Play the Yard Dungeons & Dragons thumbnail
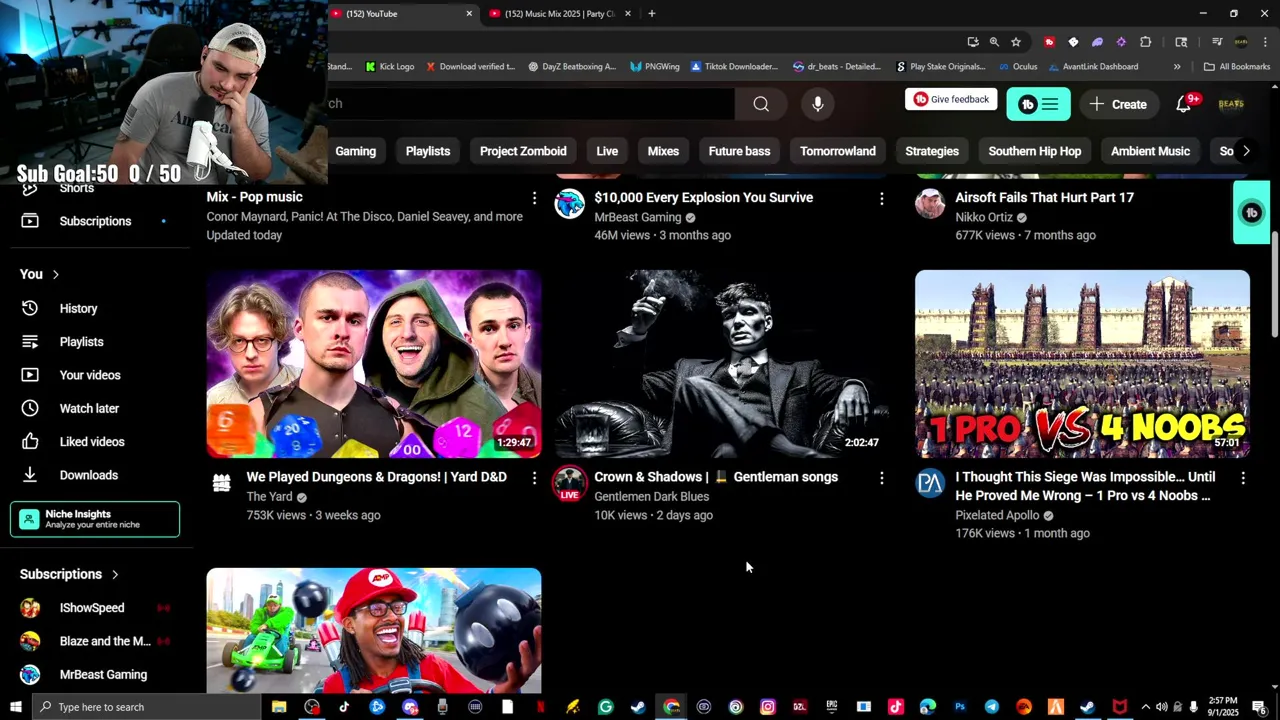The image size is (1280, 720). tap(374, 364)
